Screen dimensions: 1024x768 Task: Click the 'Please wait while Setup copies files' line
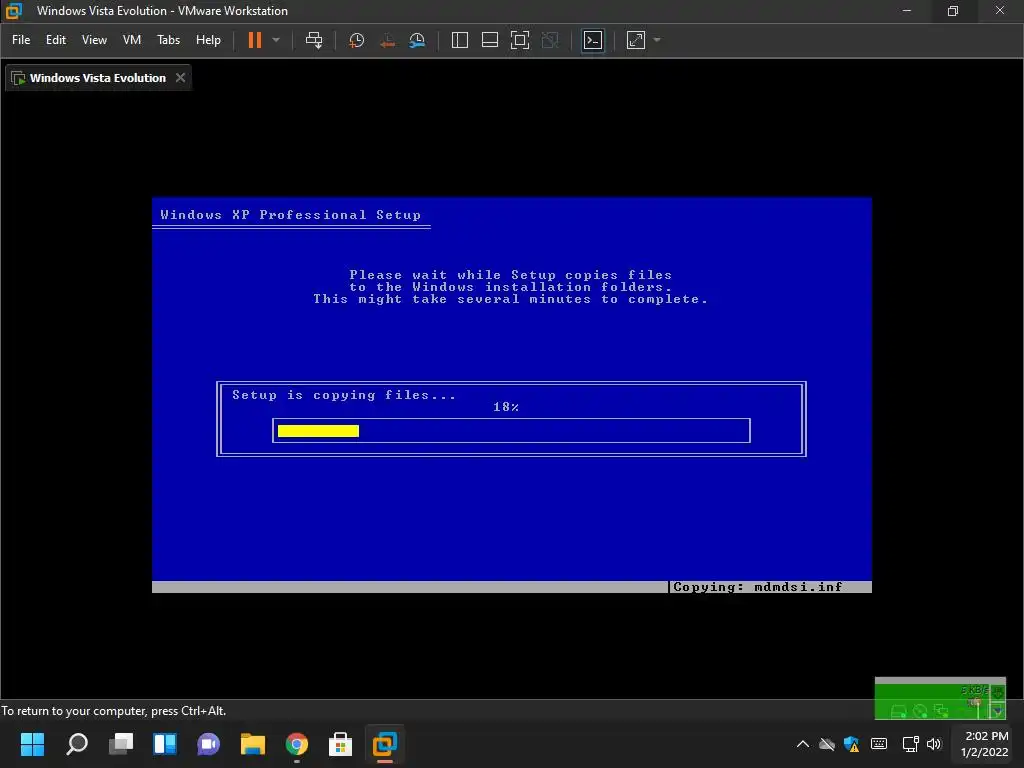[x=511, y=275]
